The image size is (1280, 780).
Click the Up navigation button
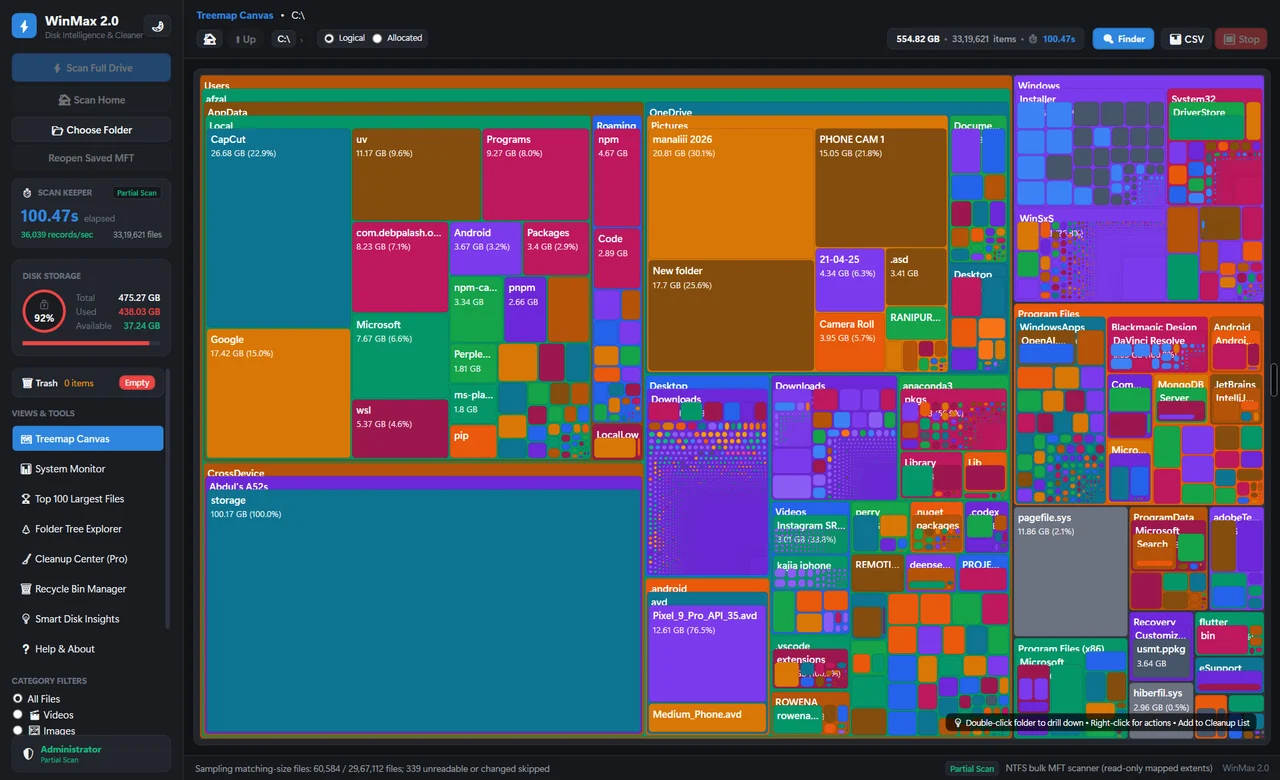(246, 39)
